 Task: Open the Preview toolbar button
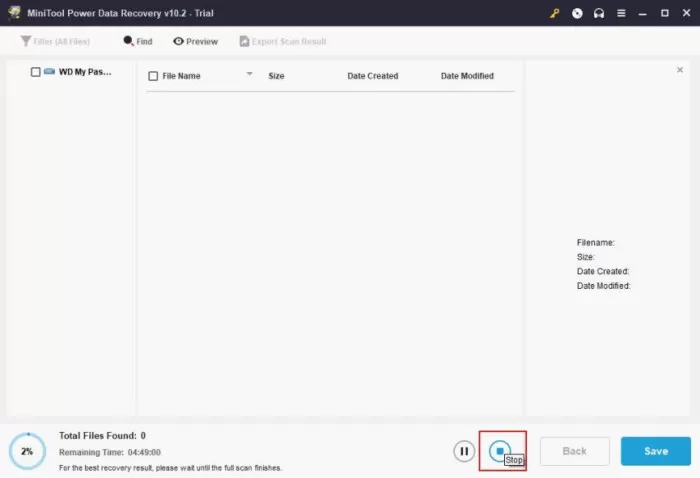coord(196,41)
